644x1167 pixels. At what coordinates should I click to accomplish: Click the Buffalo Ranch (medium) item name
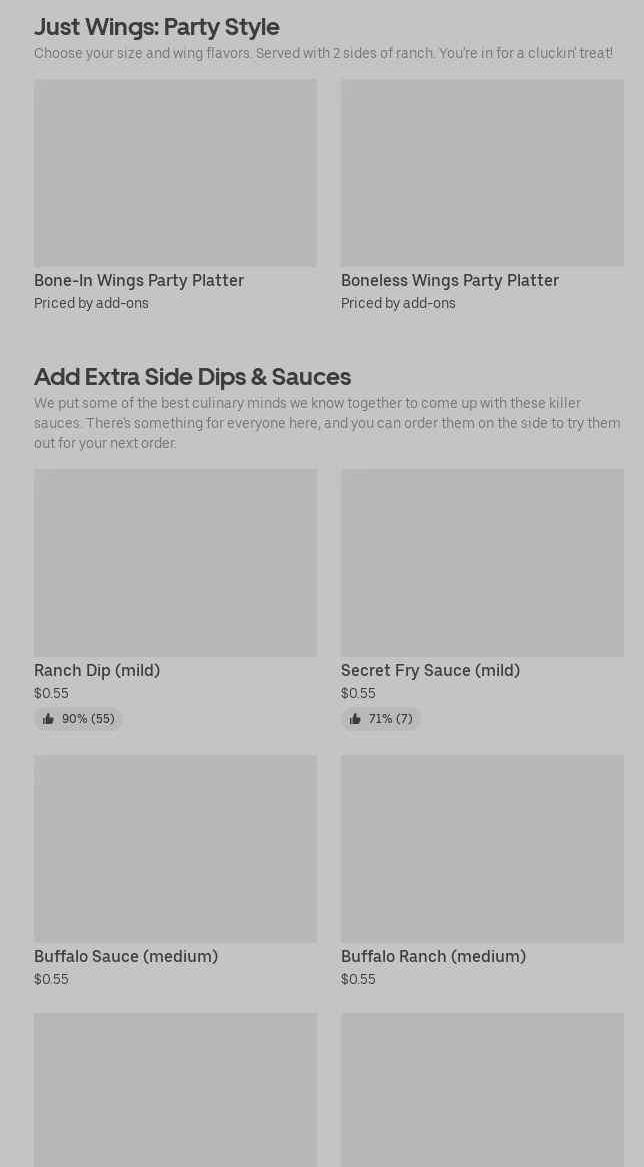tap(433, 956)
